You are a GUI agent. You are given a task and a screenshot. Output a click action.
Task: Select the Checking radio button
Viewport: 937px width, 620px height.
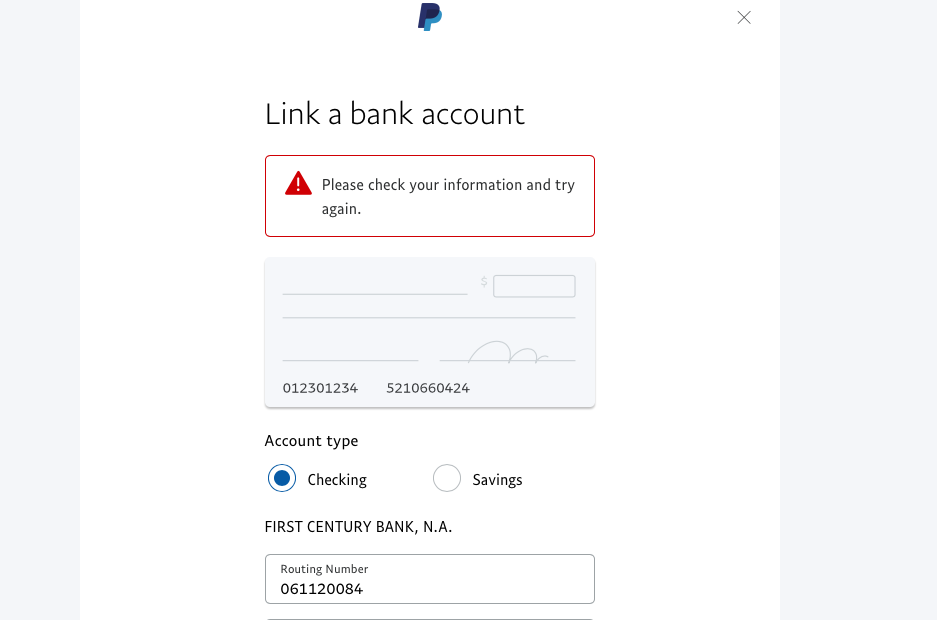[282, 479]
